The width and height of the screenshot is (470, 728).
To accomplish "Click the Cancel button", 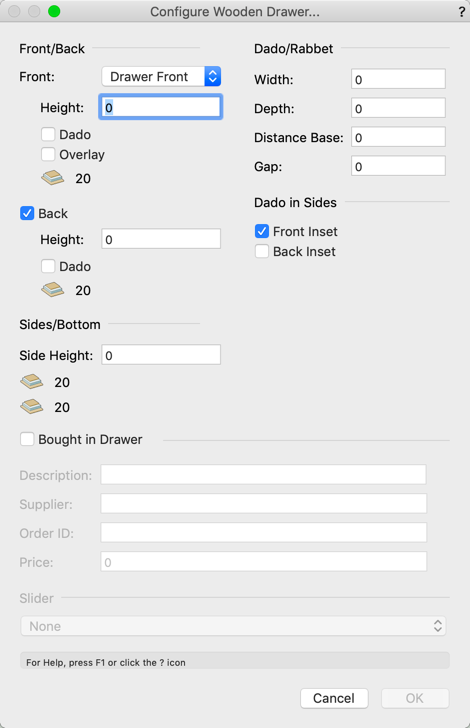I will (334, 698).
